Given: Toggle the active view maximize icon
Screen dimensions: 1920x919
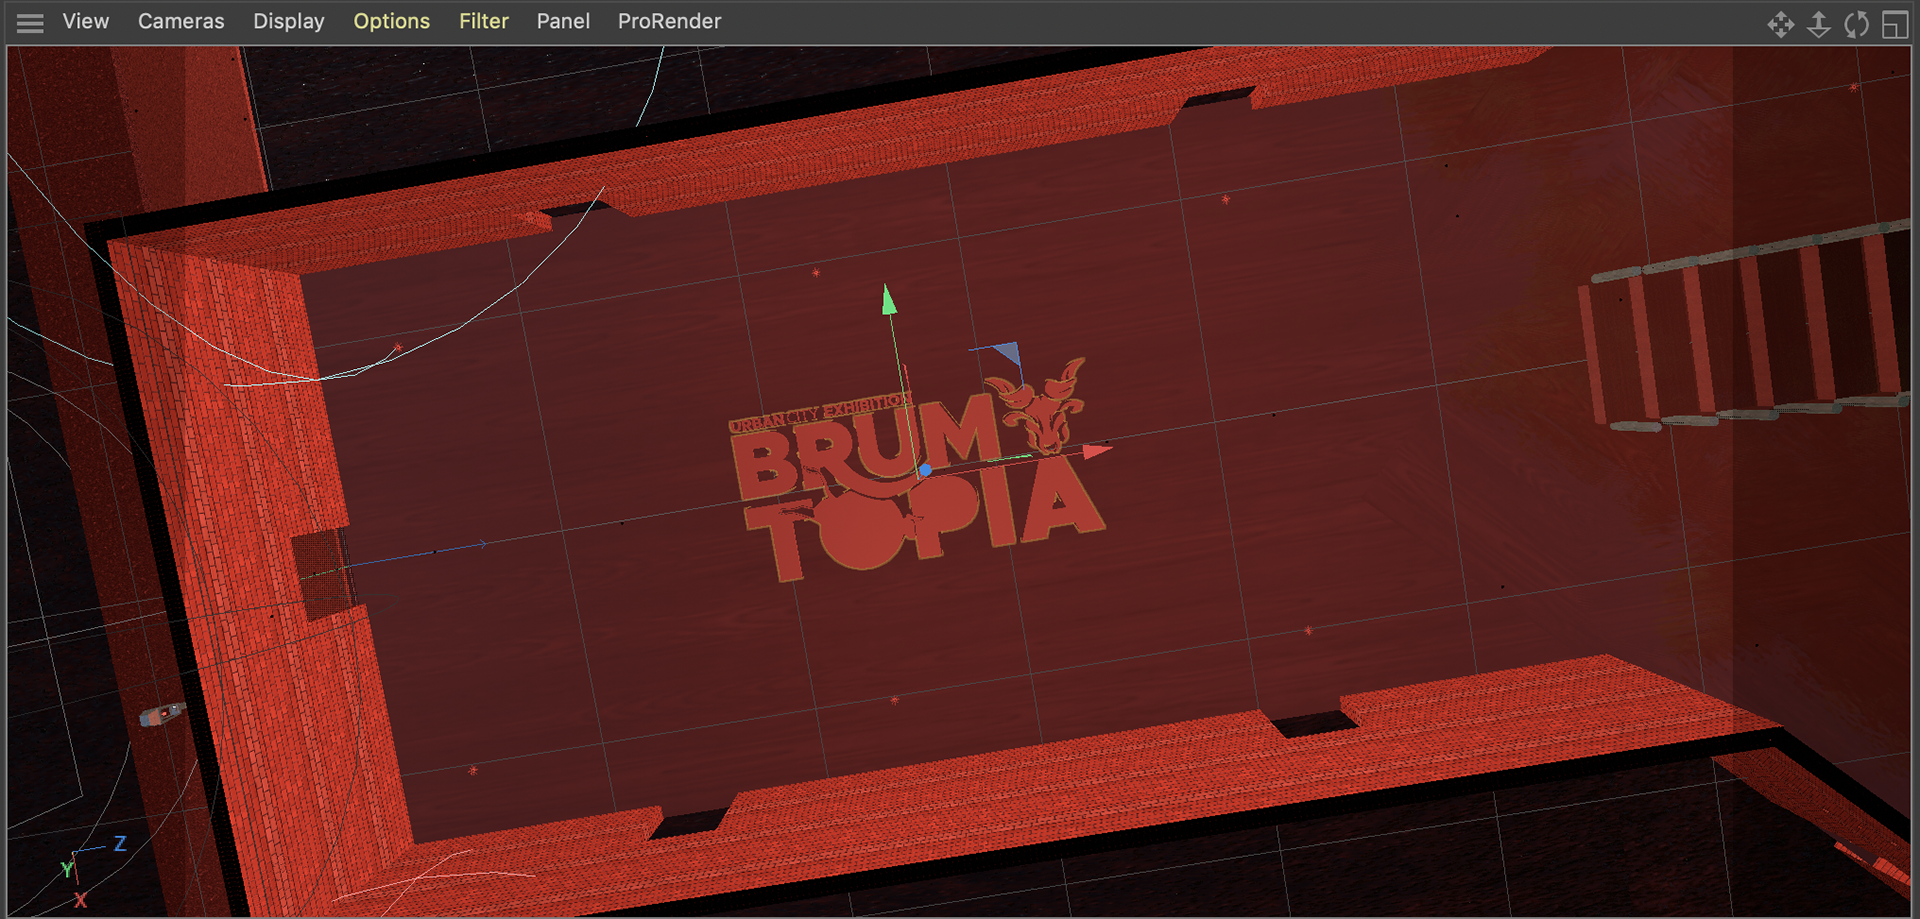Looking at the screenshot, I should pos(1895,24).
